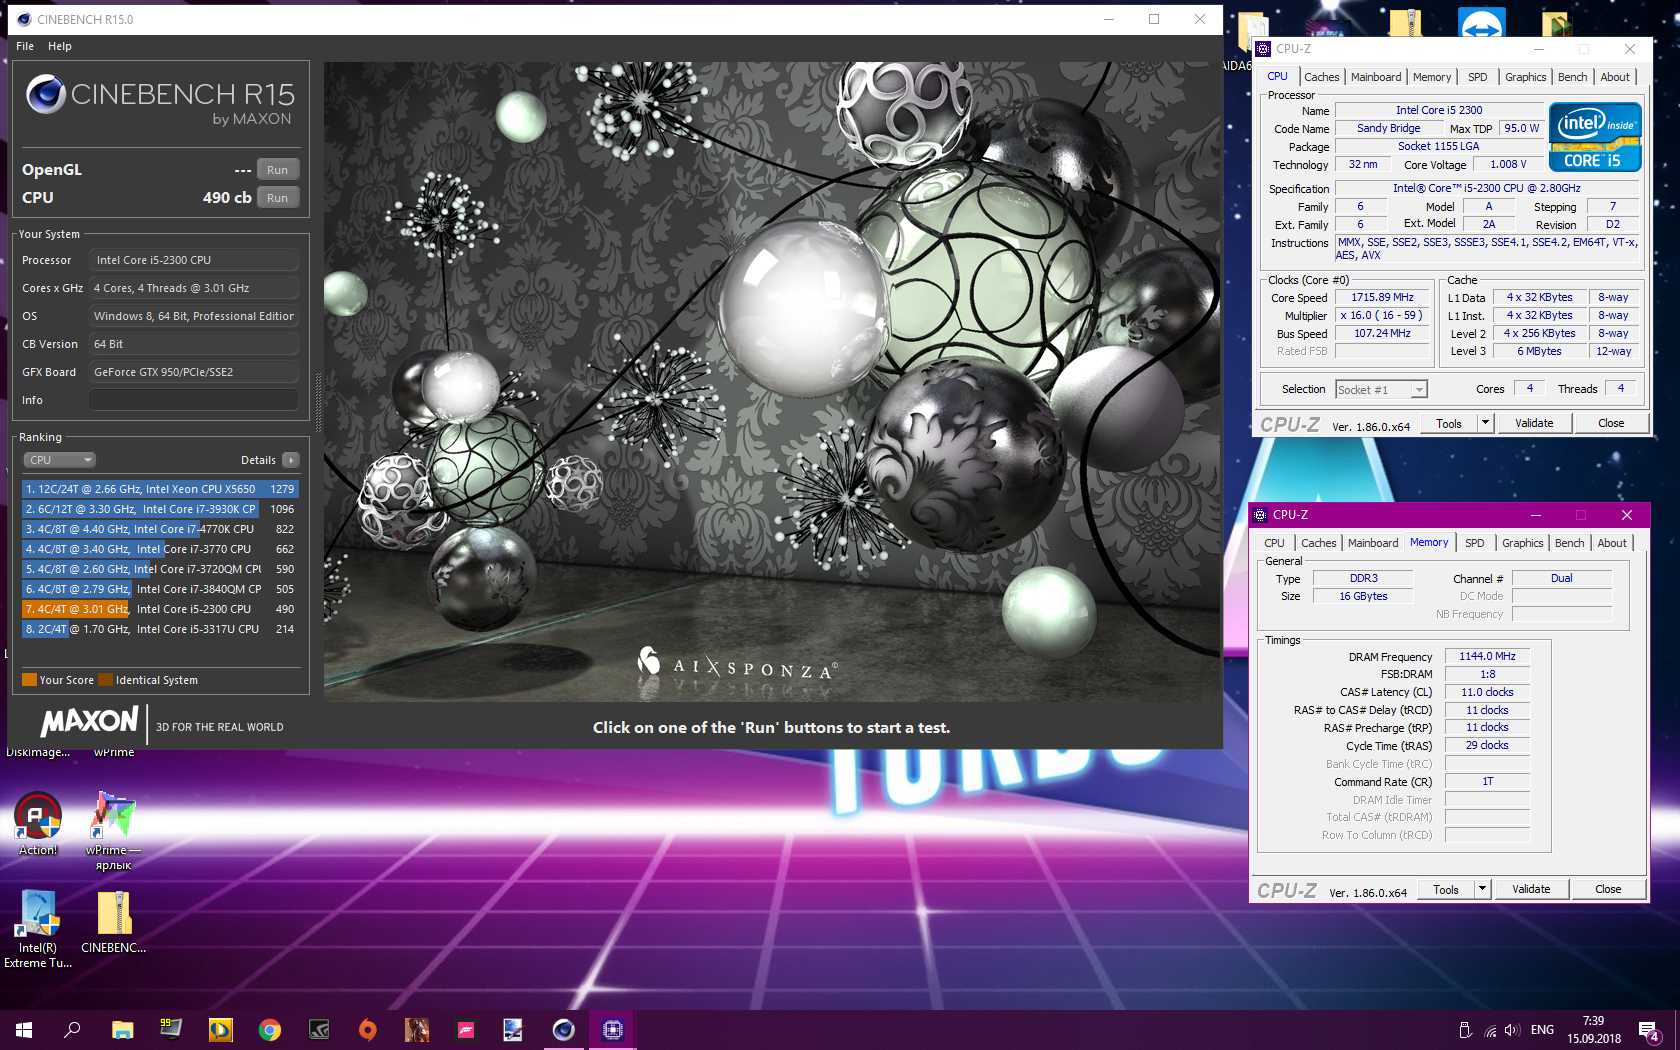Open Tools dropdown arrow in CPU-Z Processor window
Viewport: 1680px width, 1050px height.
point(1486,423)
